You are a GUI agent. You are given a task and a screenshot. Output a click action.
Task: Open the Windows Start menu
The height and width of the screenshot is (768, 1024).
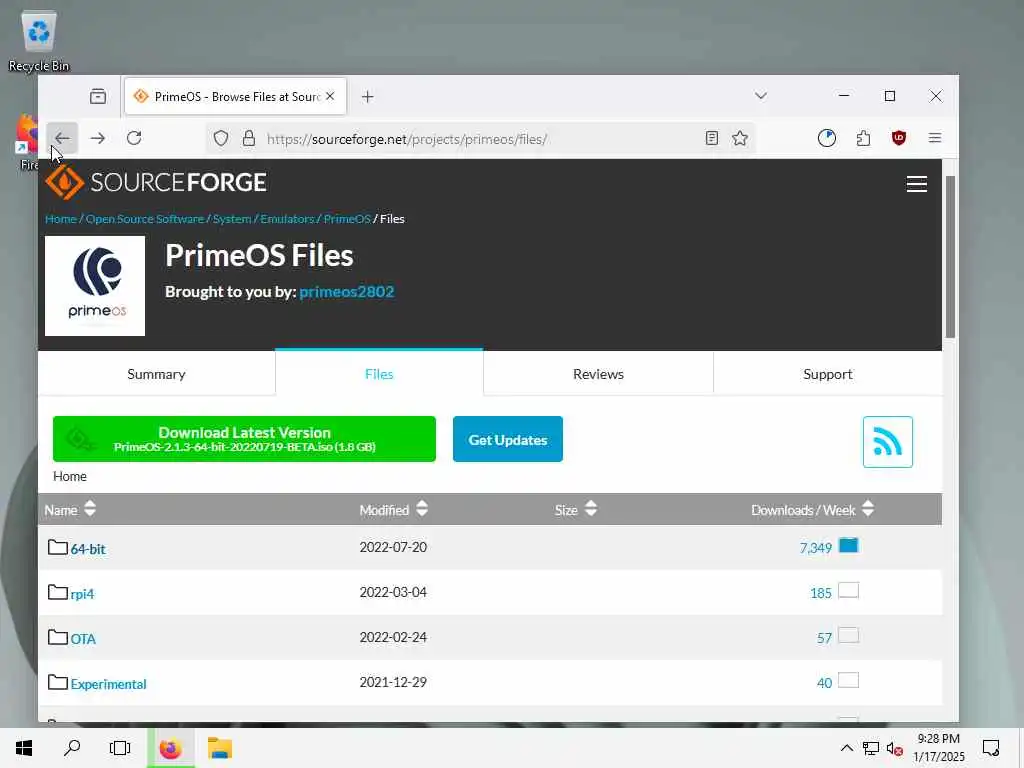[x=24, y=748]
